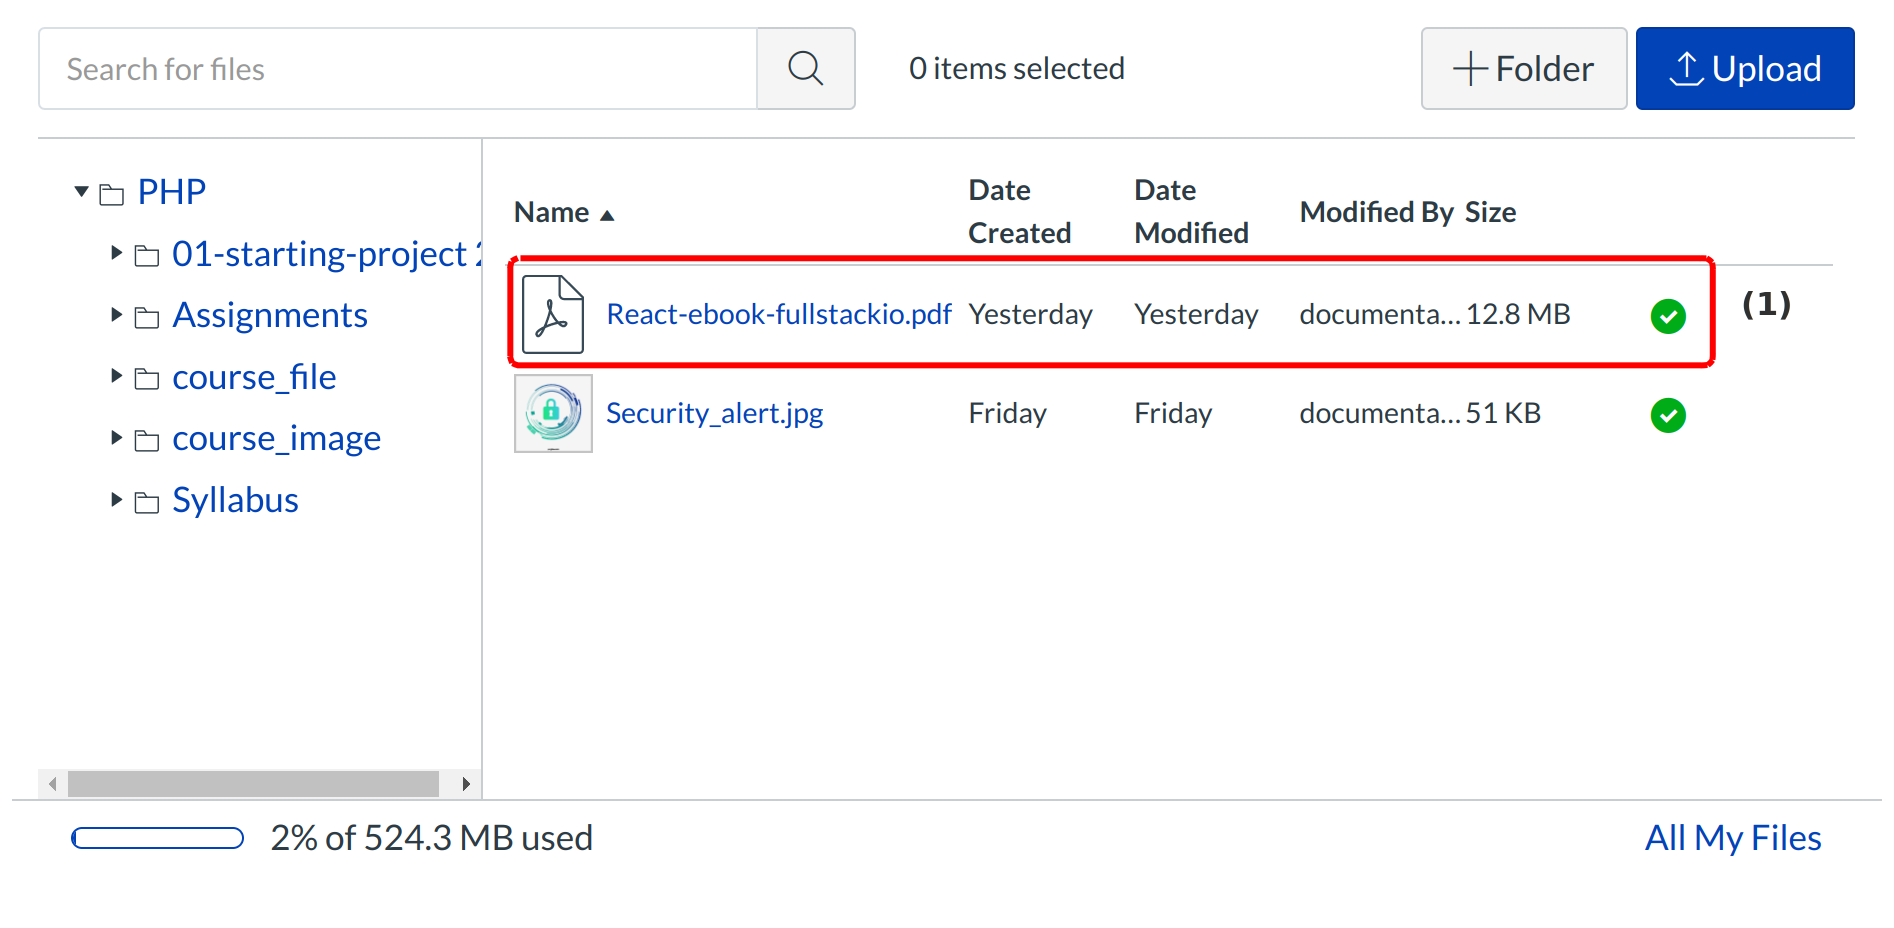1894x928 pixels.
Task: Sort files by Name column
Action: coord(552,212)
